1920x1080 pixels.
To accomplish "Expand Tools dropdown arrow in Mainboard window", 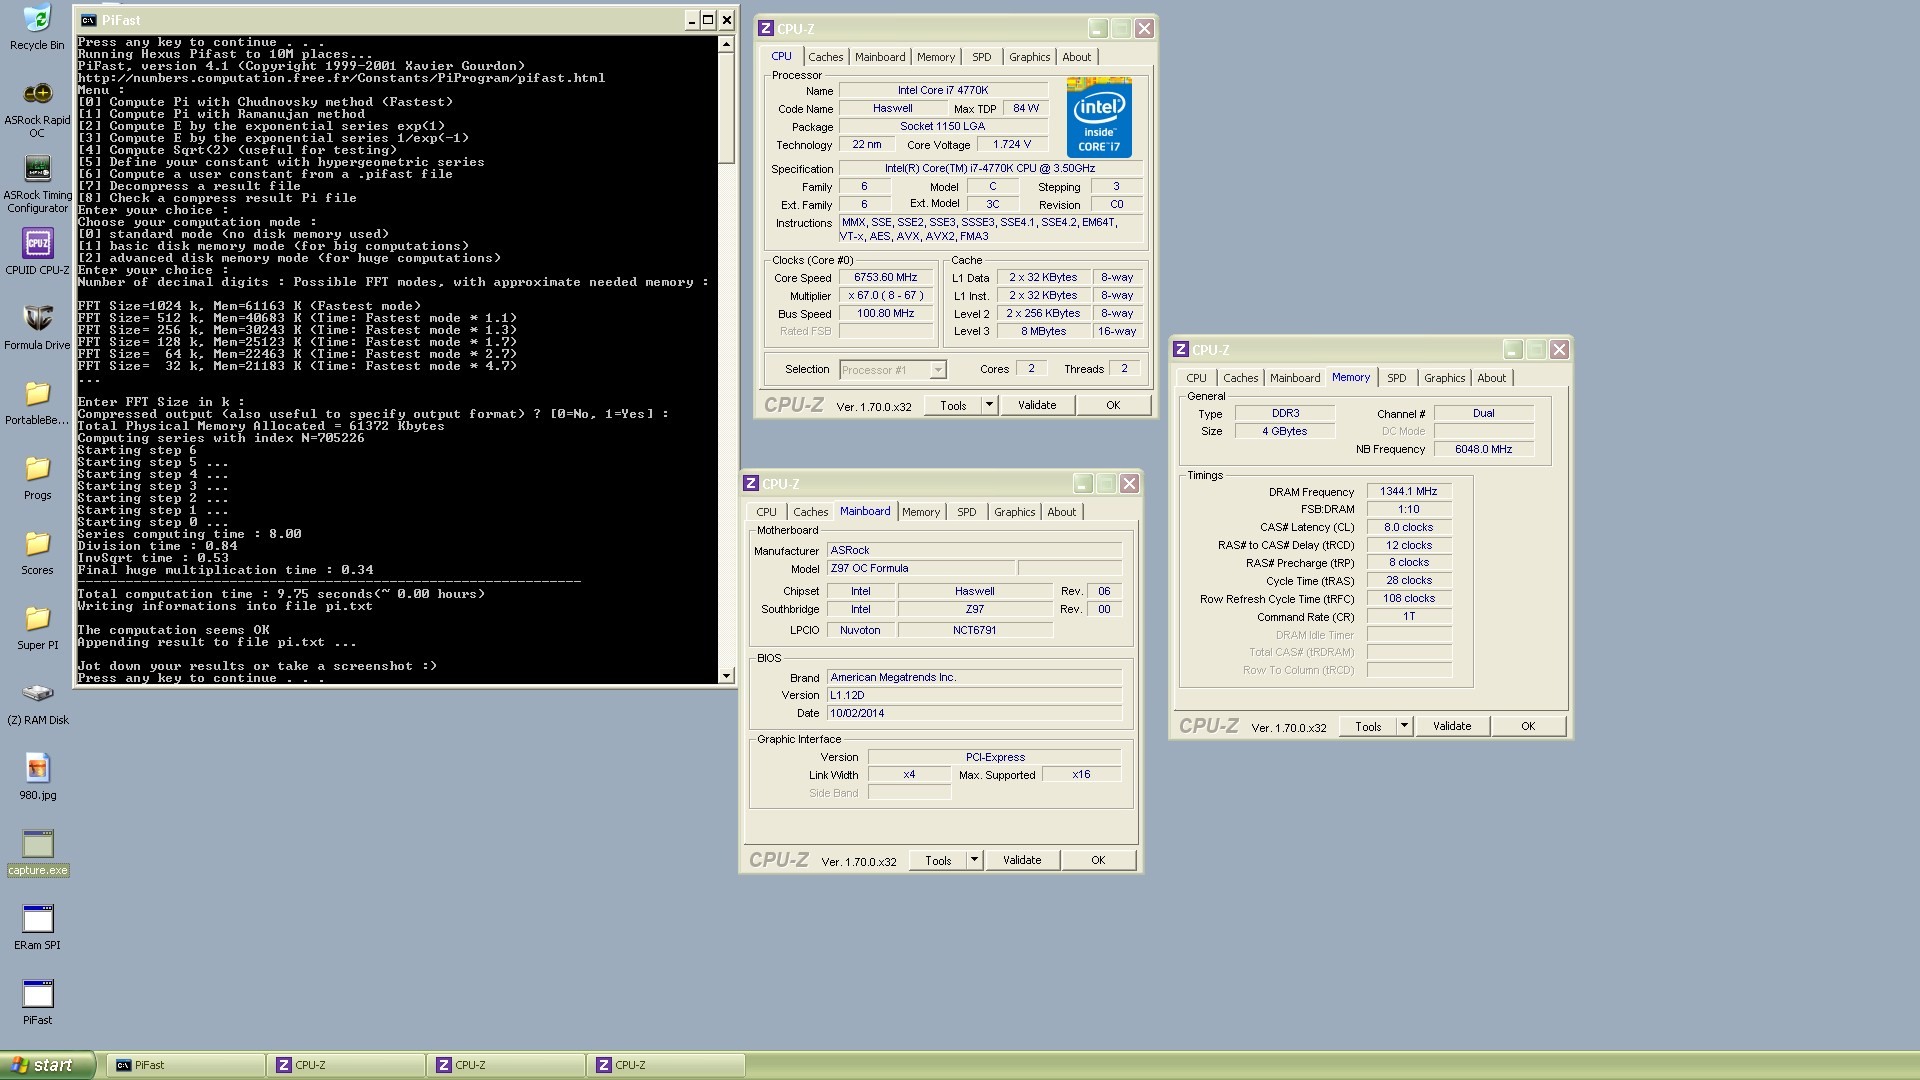I will coord(974,860).
